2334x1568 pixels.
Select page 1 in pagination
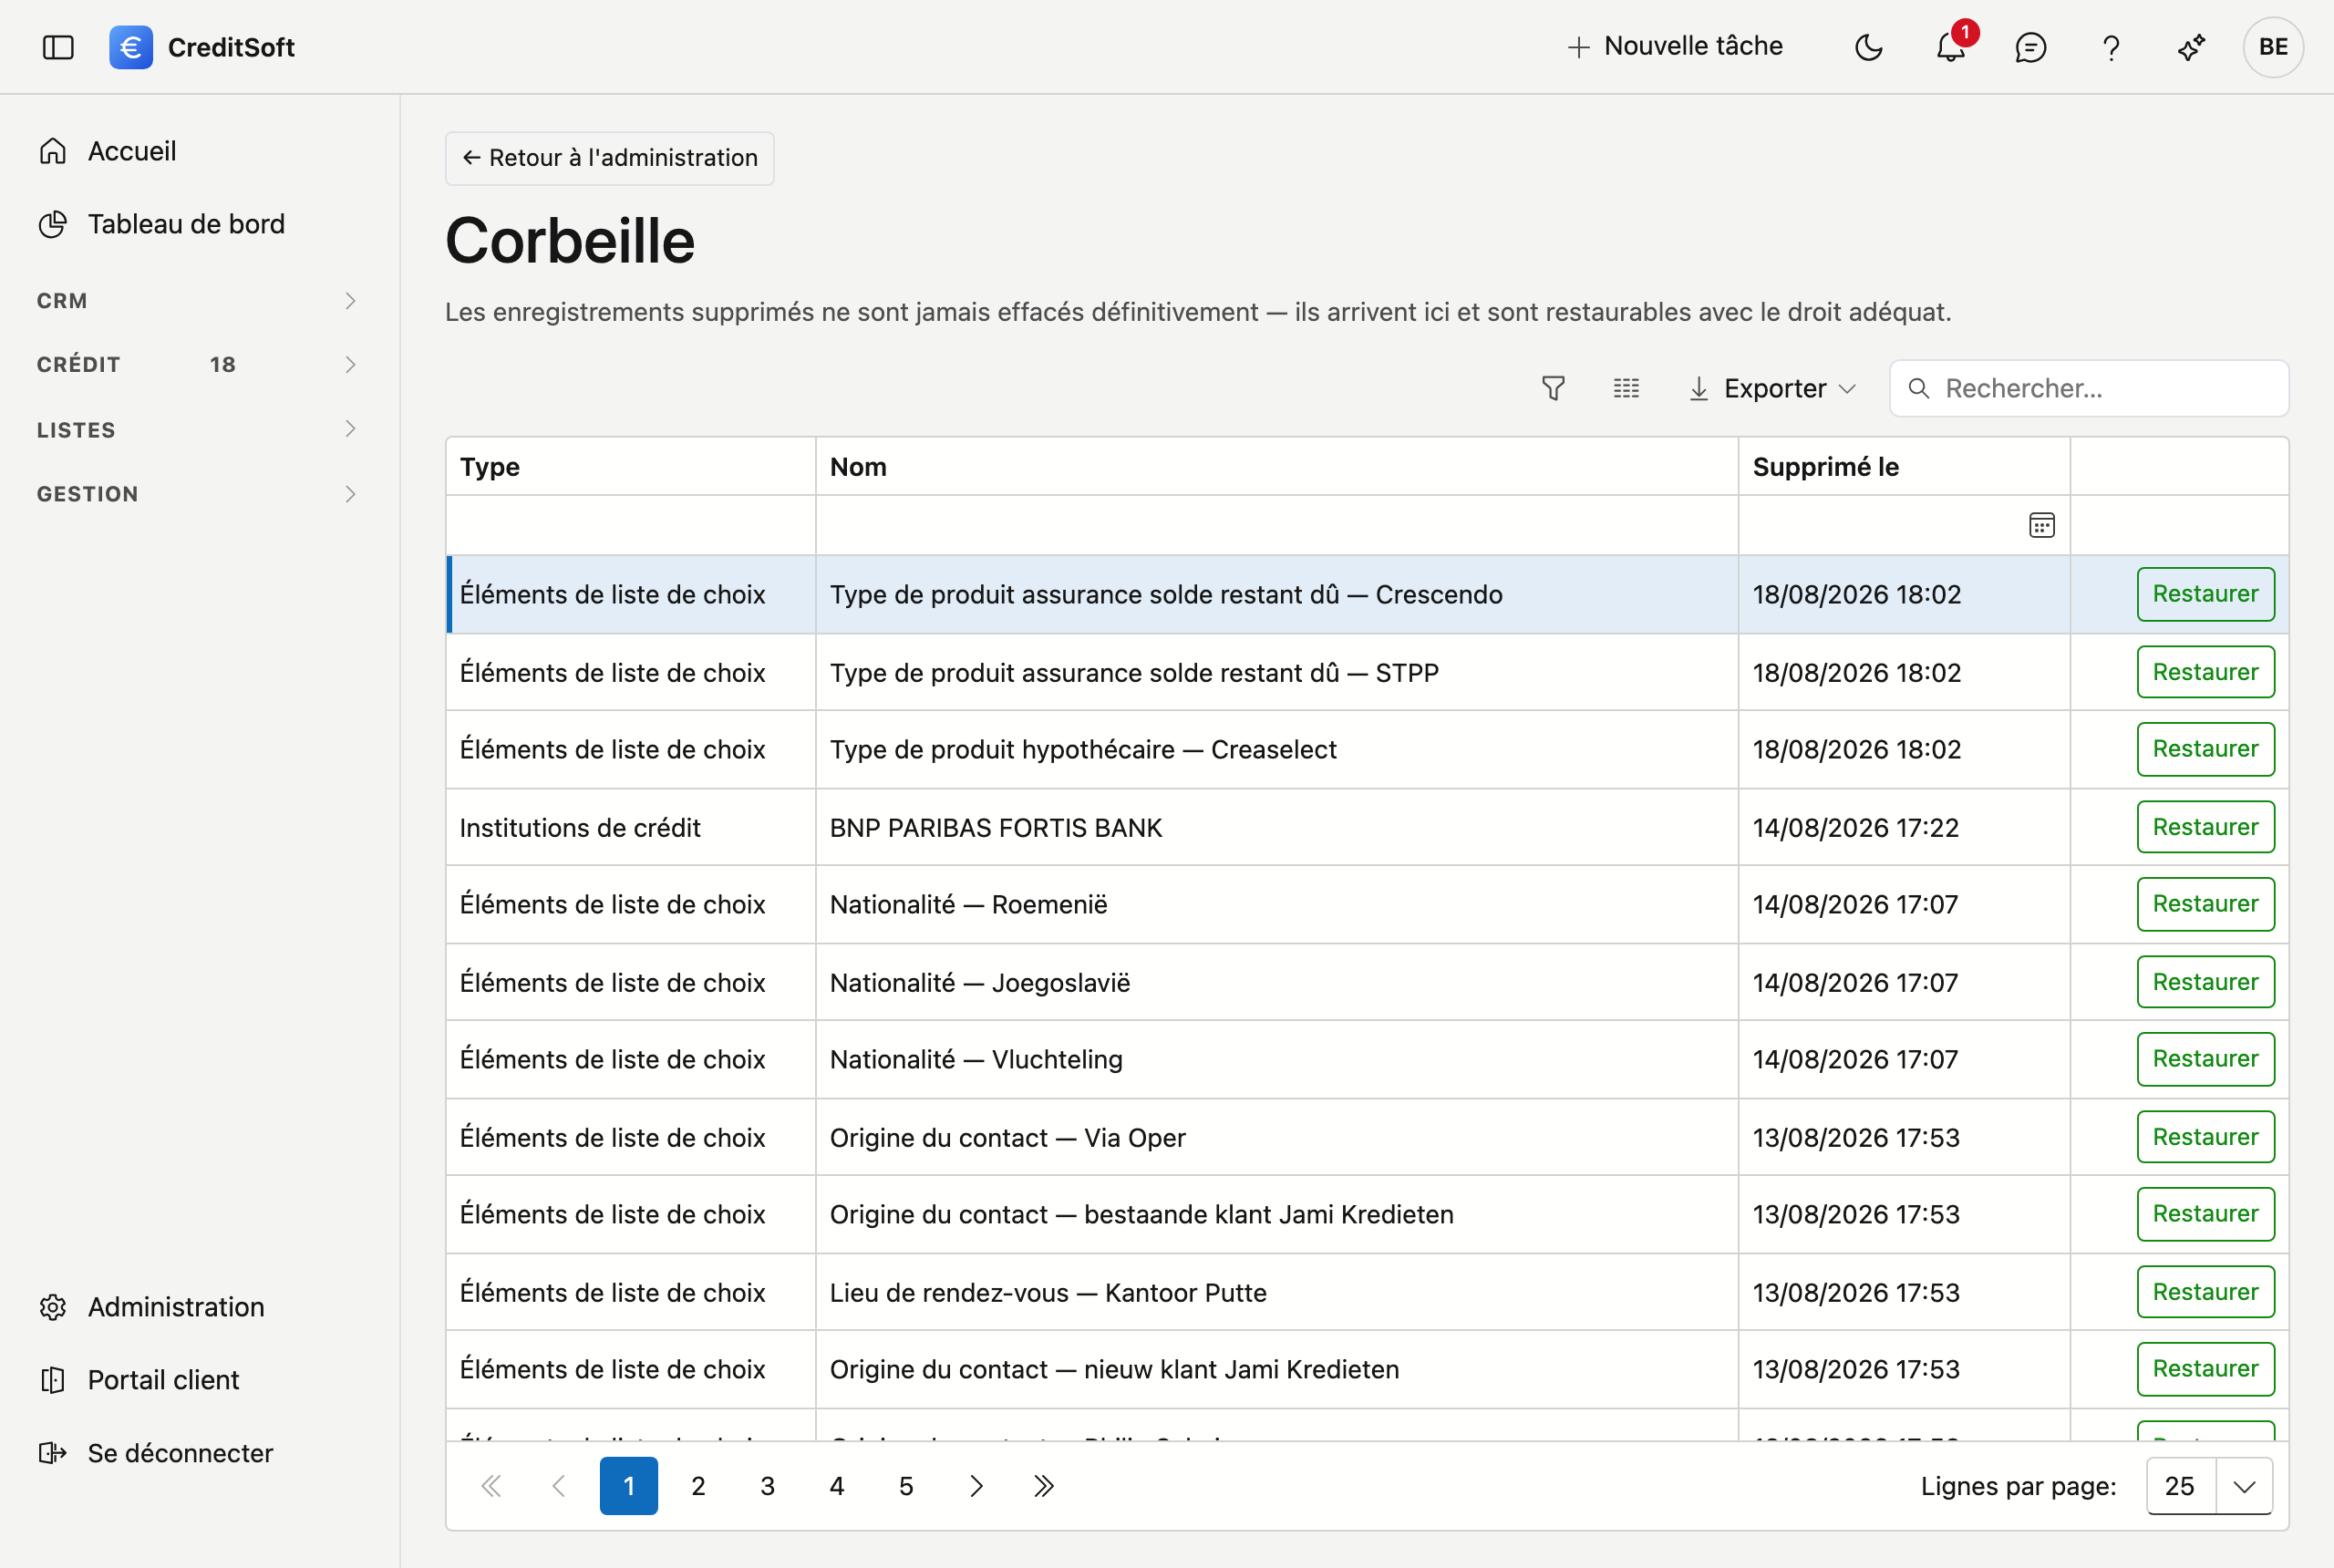(629, 1487)
